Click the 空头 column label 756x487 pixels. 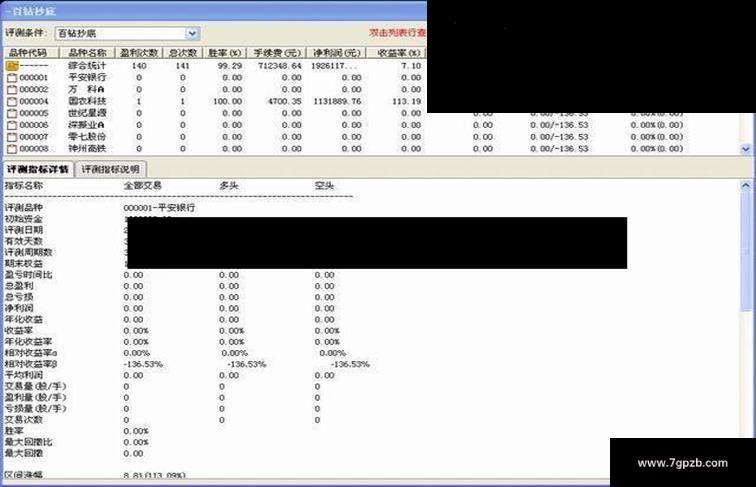click(x=324, y=186)
